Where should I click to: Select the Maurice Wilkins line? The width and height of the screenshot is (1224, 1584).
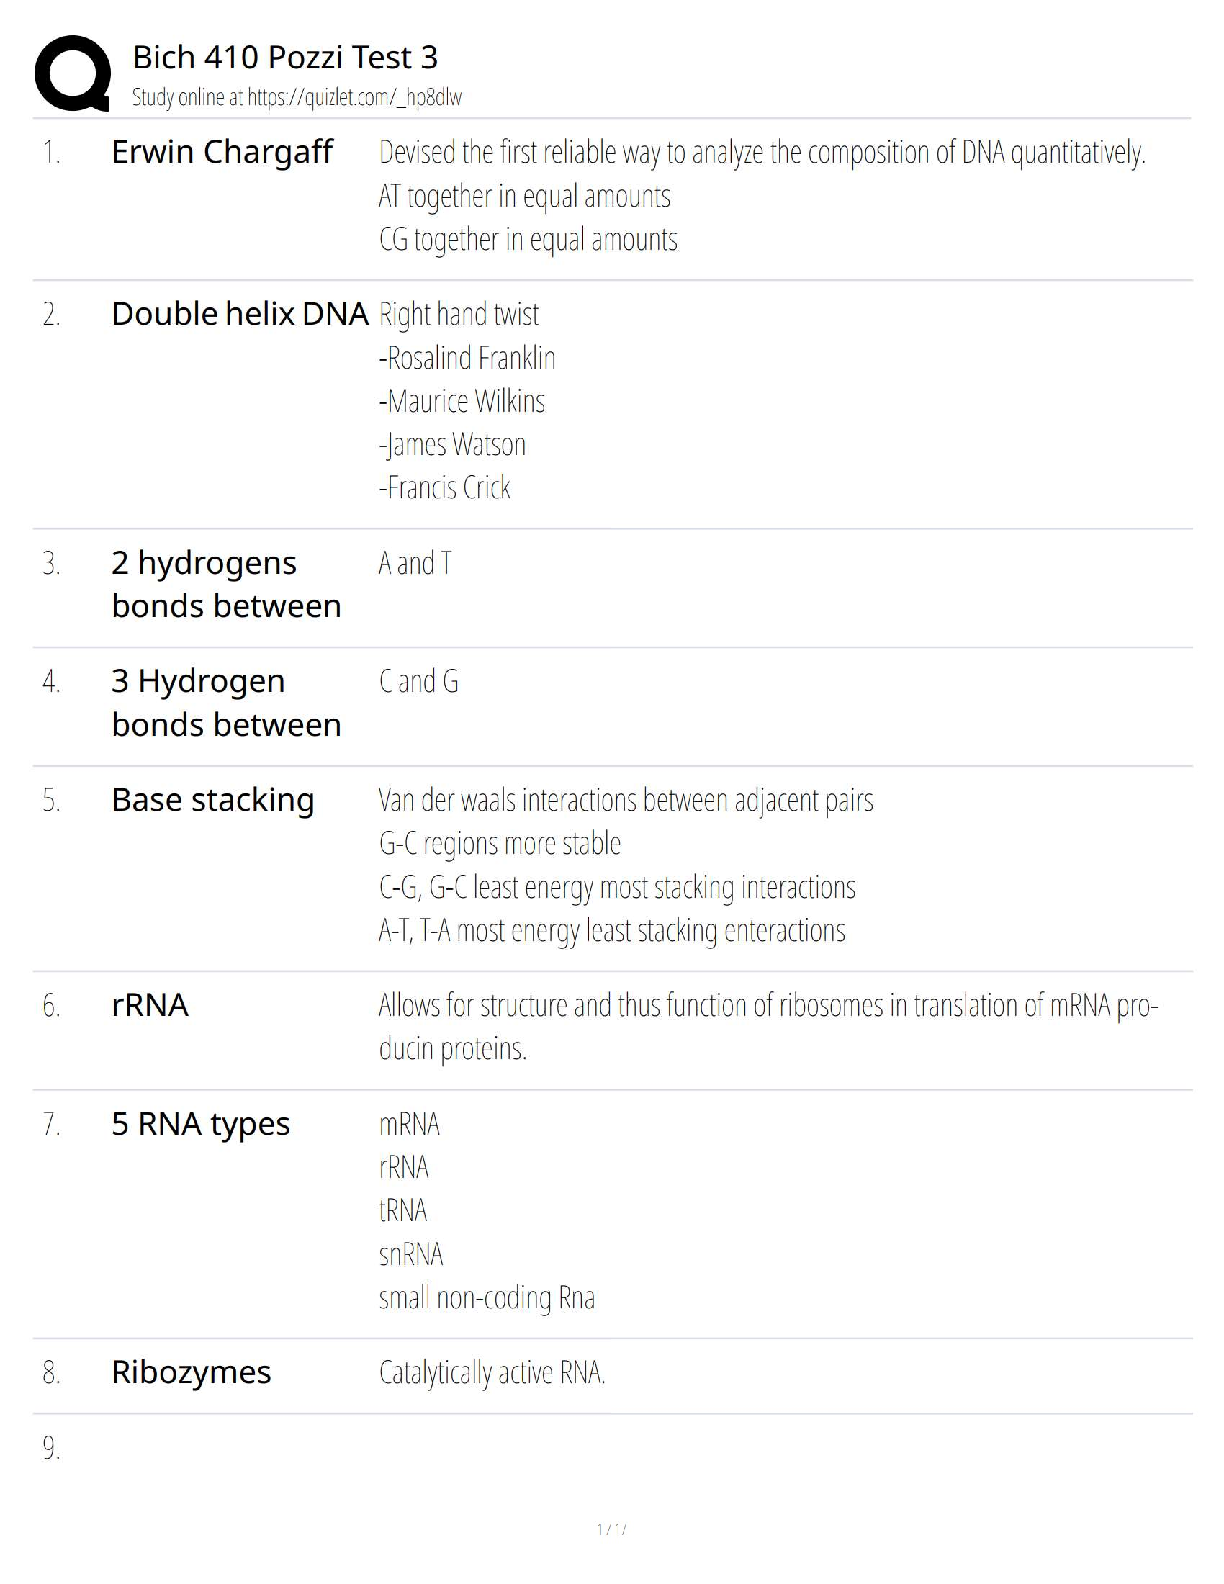(x=462, y=401)
